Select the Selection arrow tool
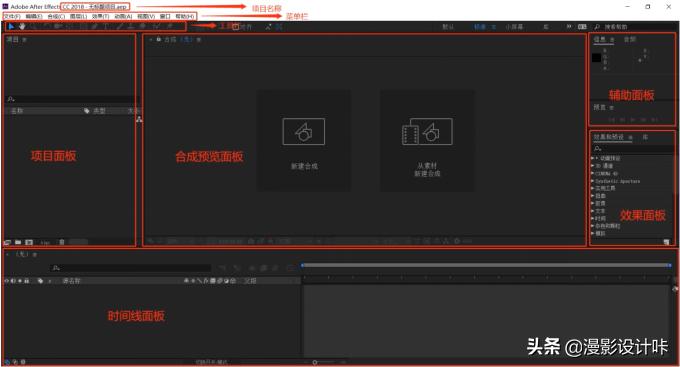The height and width of the screenshot is (367, 680). click(11, 26)
